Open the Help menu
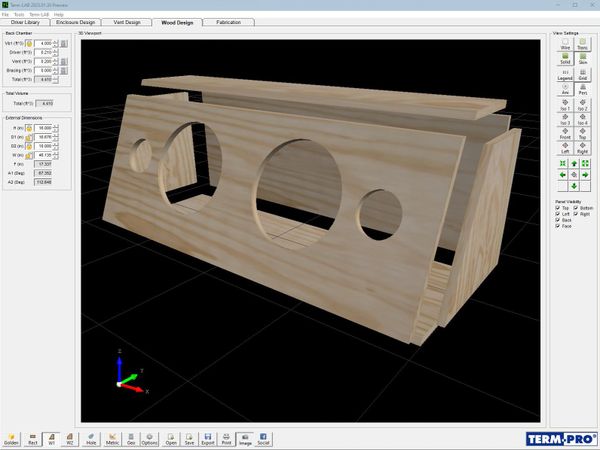 click(x=59, y=15)
